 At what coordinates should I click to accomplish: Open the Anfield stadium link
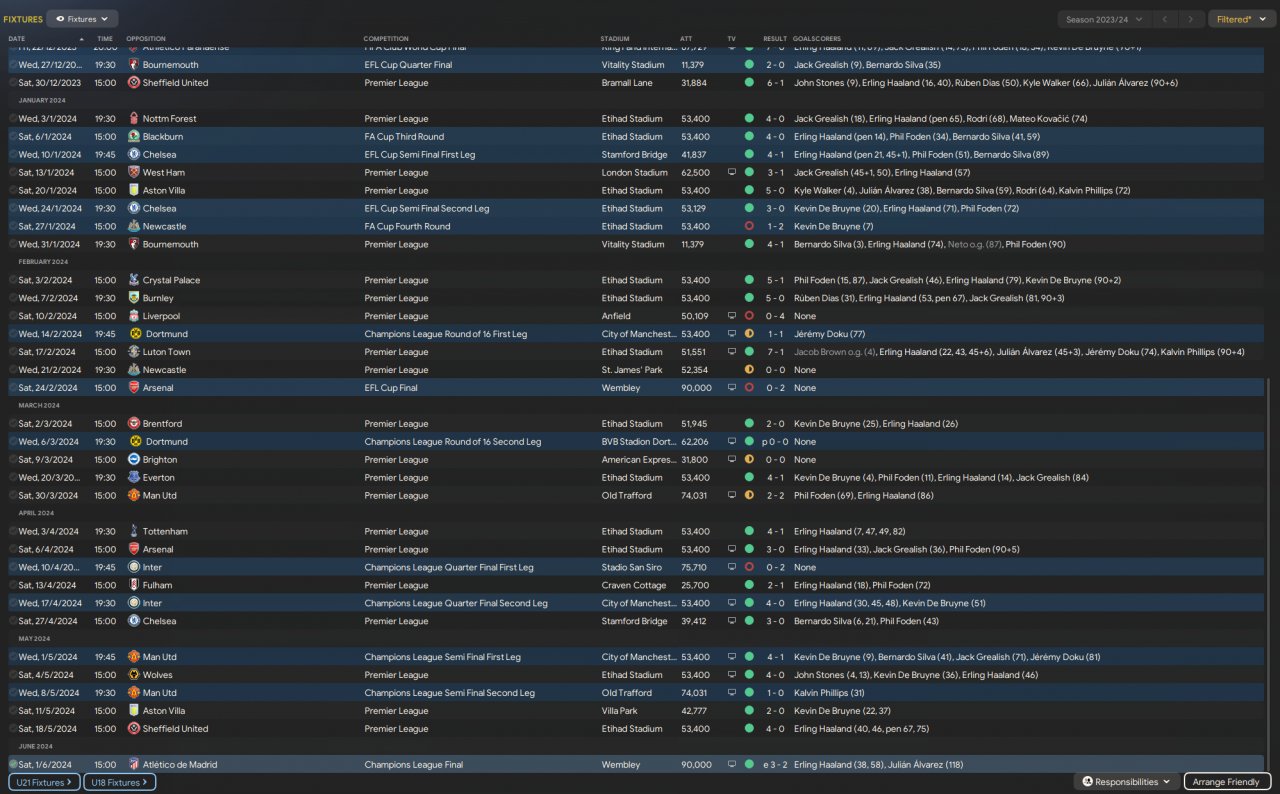point(616,317)
